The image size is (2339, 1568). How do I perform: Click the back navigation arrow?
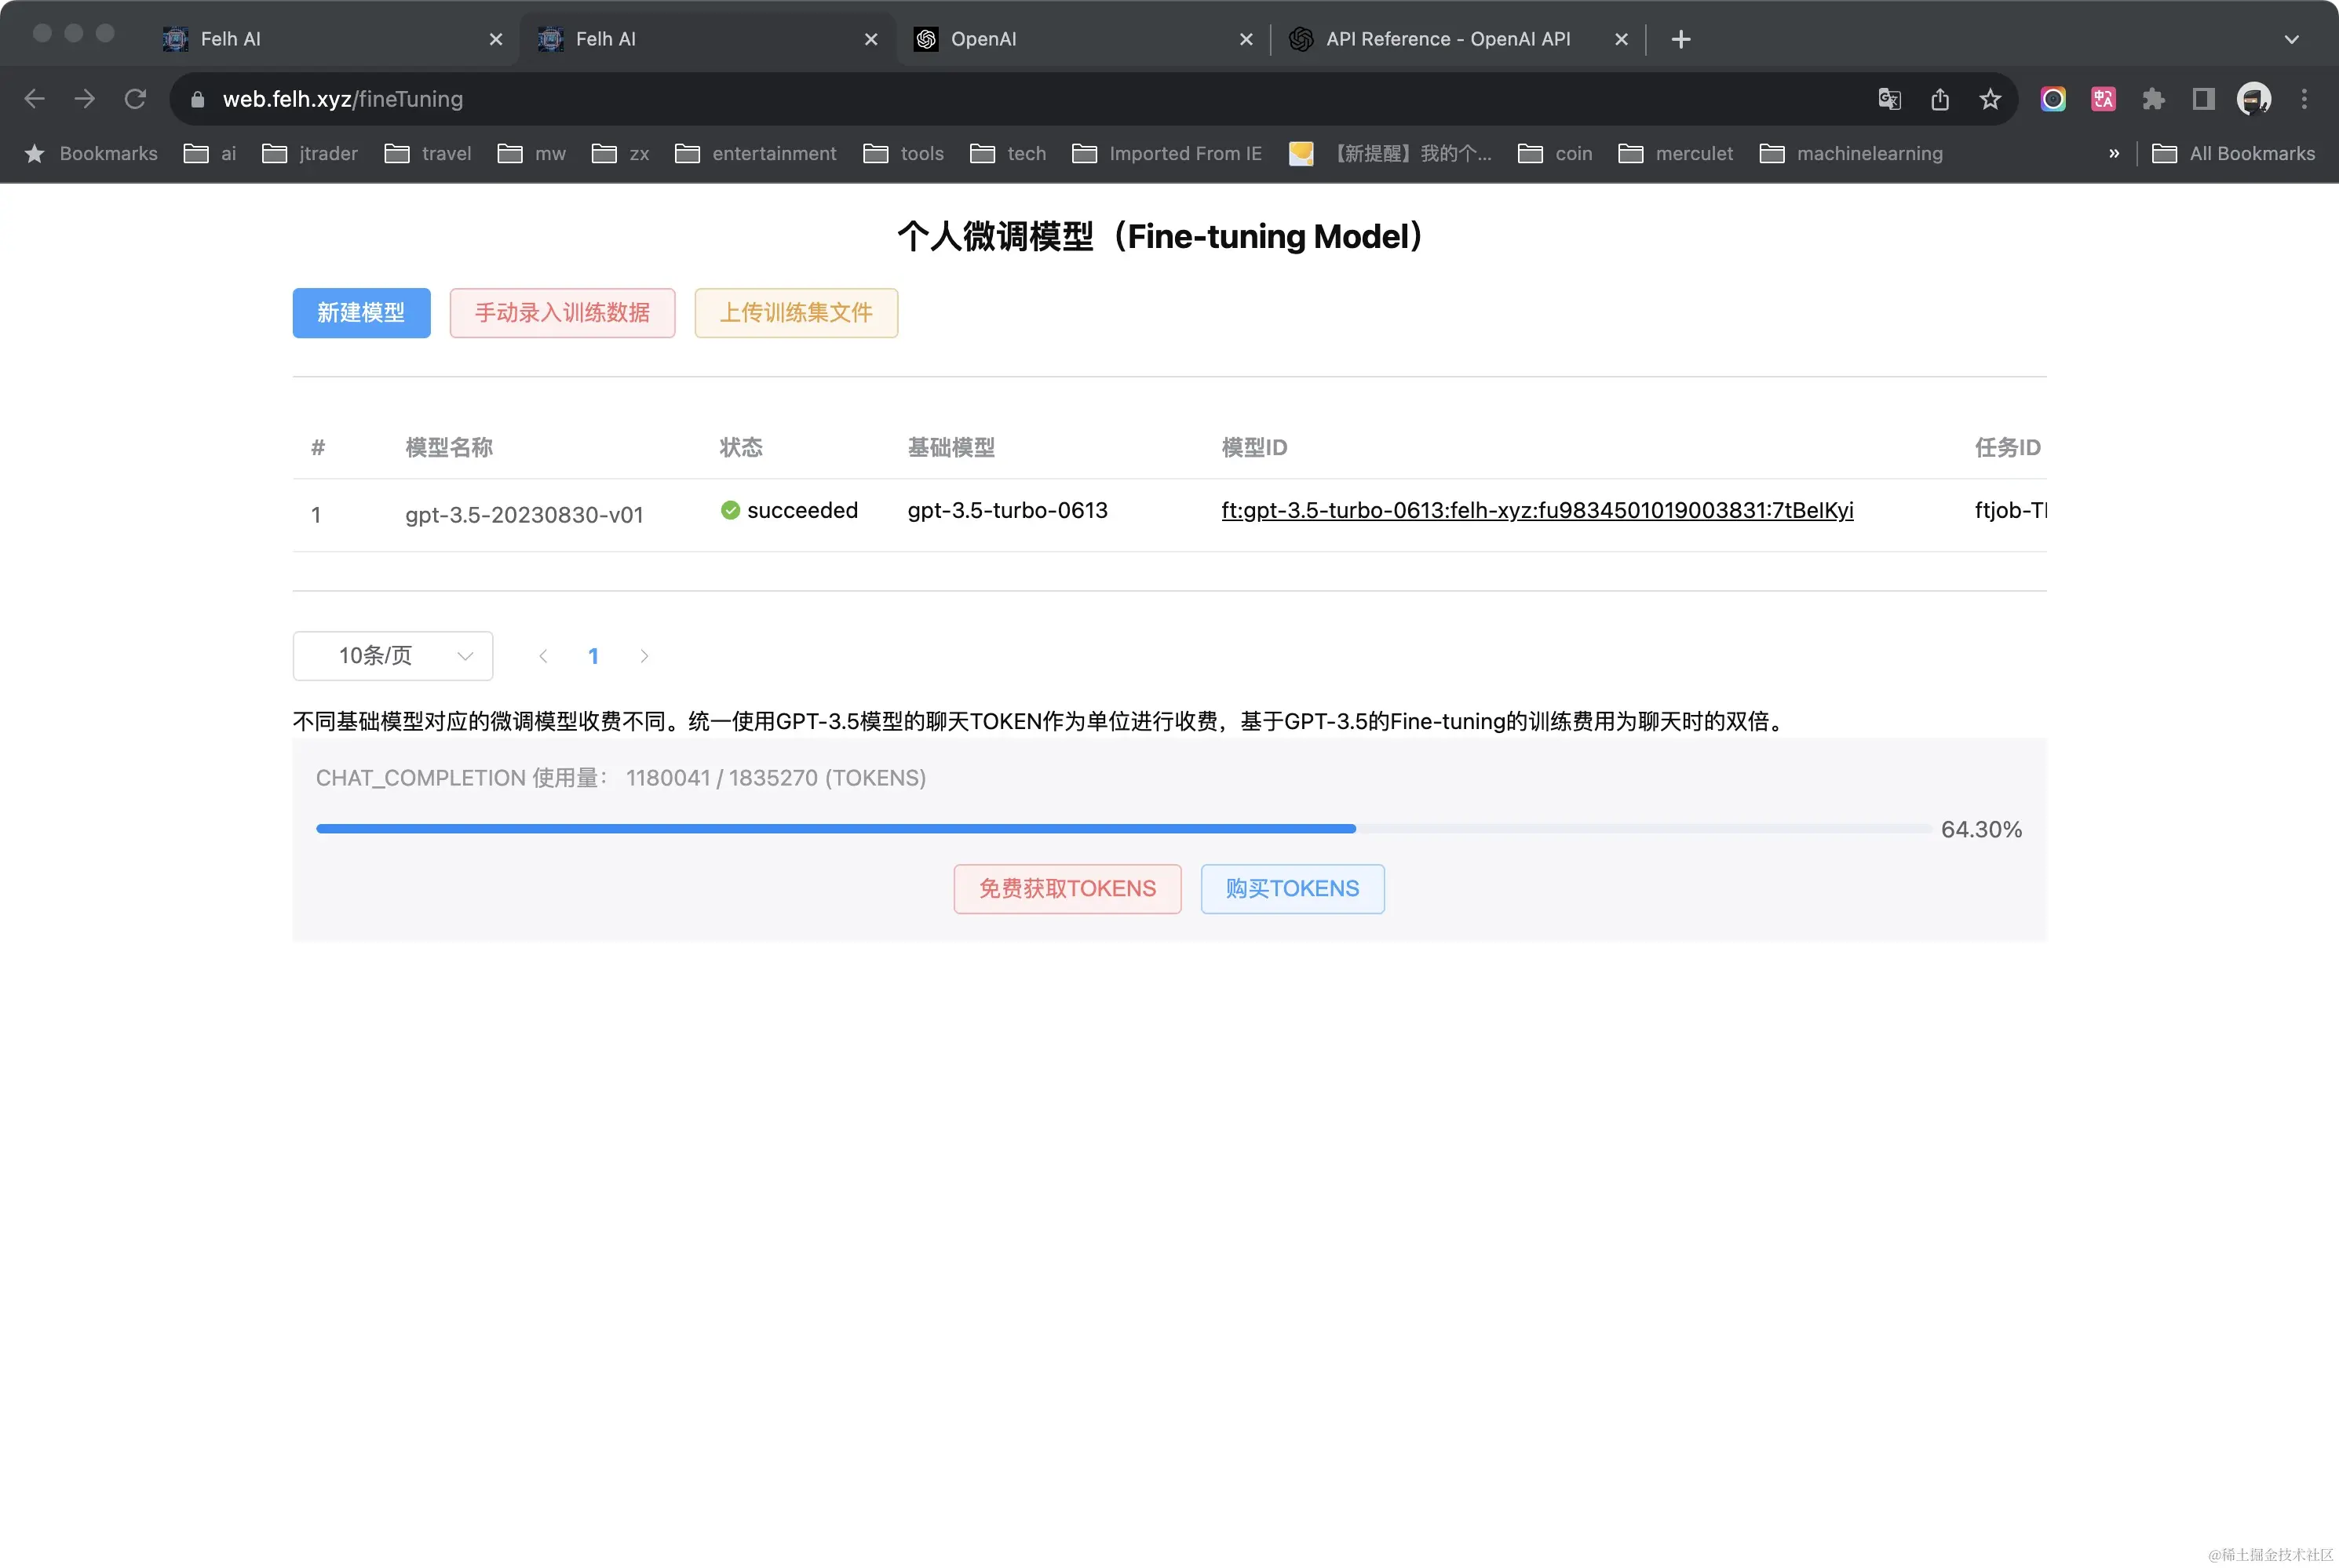click(x=35, y=98)
